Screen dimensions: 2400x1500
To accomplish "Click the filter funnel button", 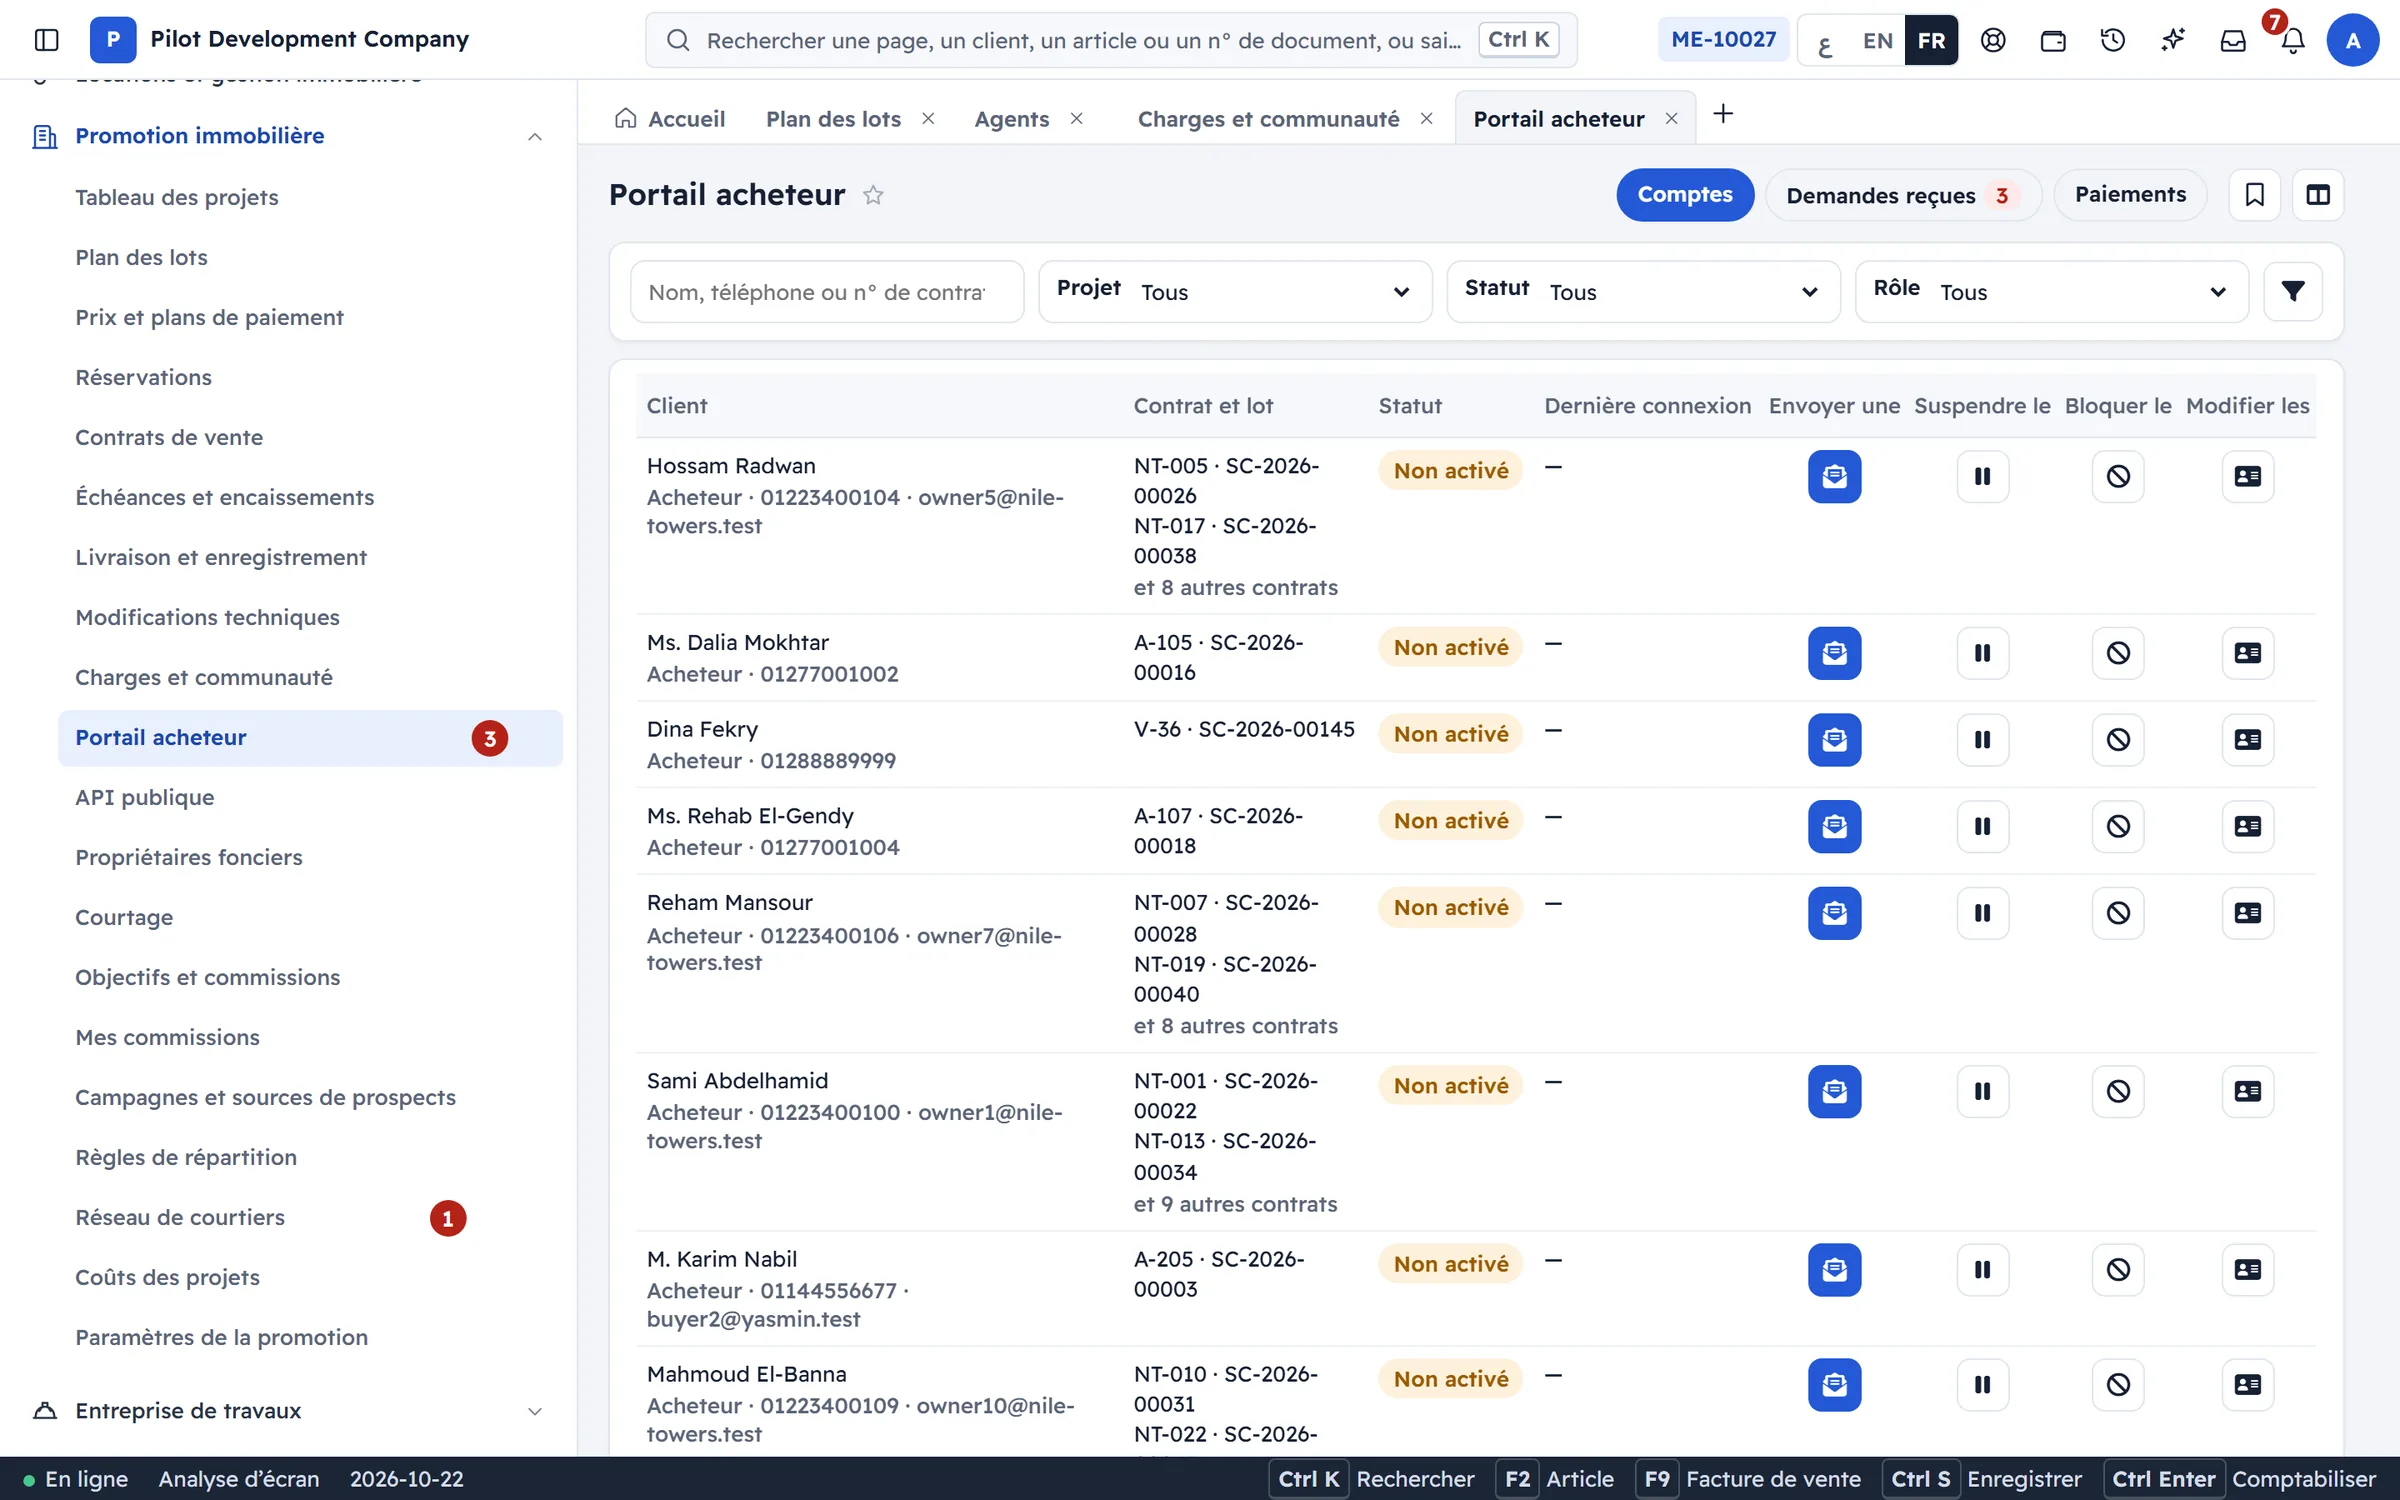I will (x=2293, y=291).
